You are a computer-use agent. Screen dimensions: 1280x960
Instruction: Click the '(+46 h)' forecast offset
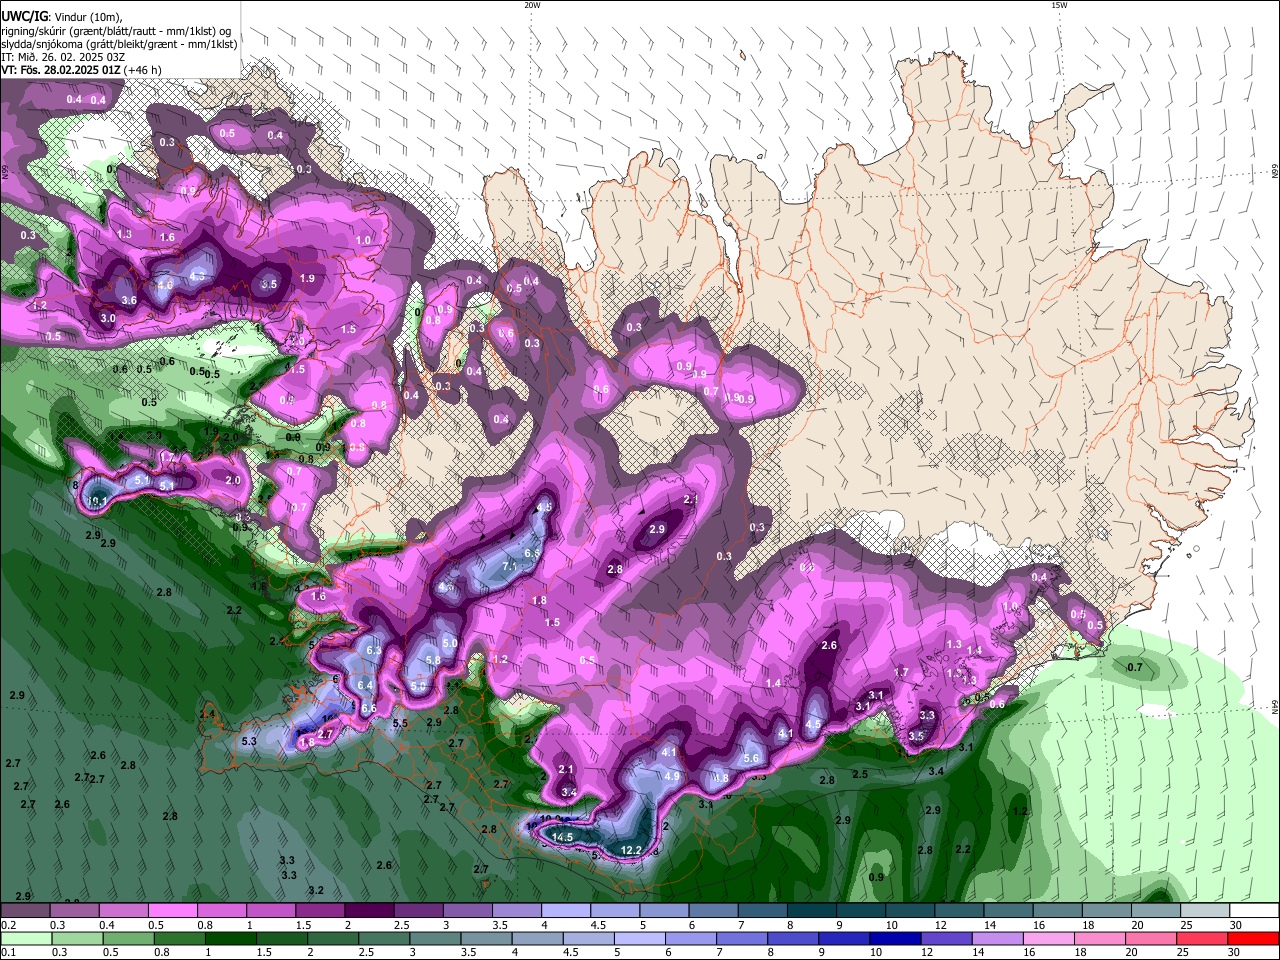143,70
